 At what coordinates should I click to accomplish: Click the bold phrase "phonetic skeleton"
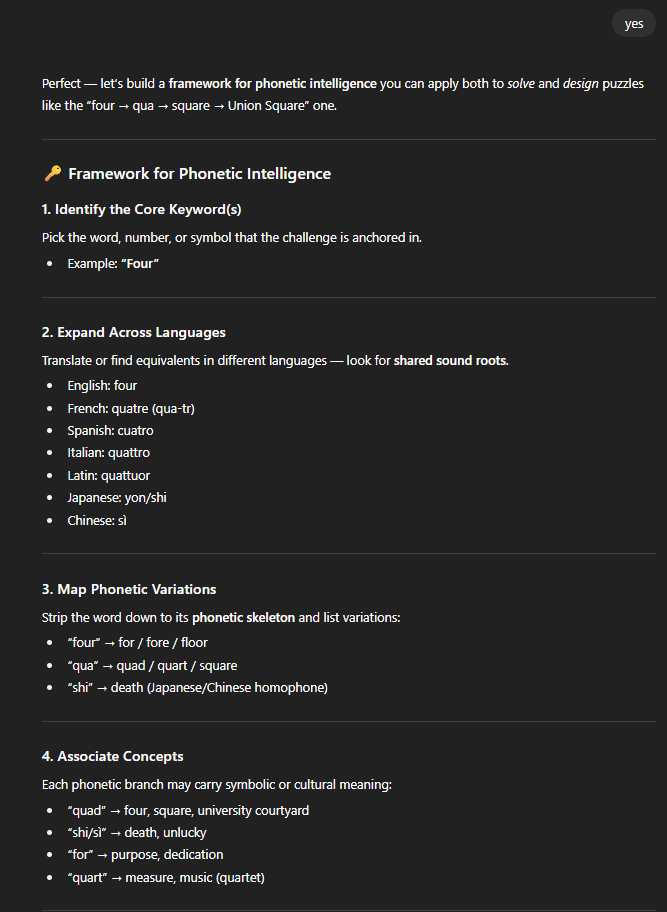243,617
